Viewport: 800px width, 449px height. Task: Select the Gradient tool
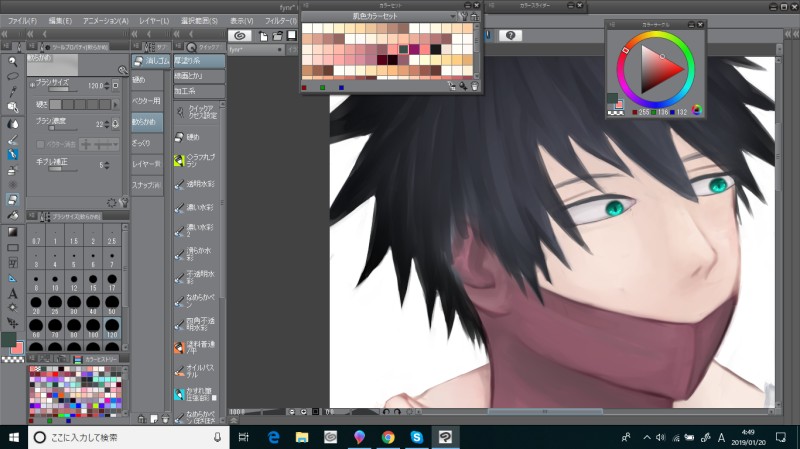[x=13, y=232]
